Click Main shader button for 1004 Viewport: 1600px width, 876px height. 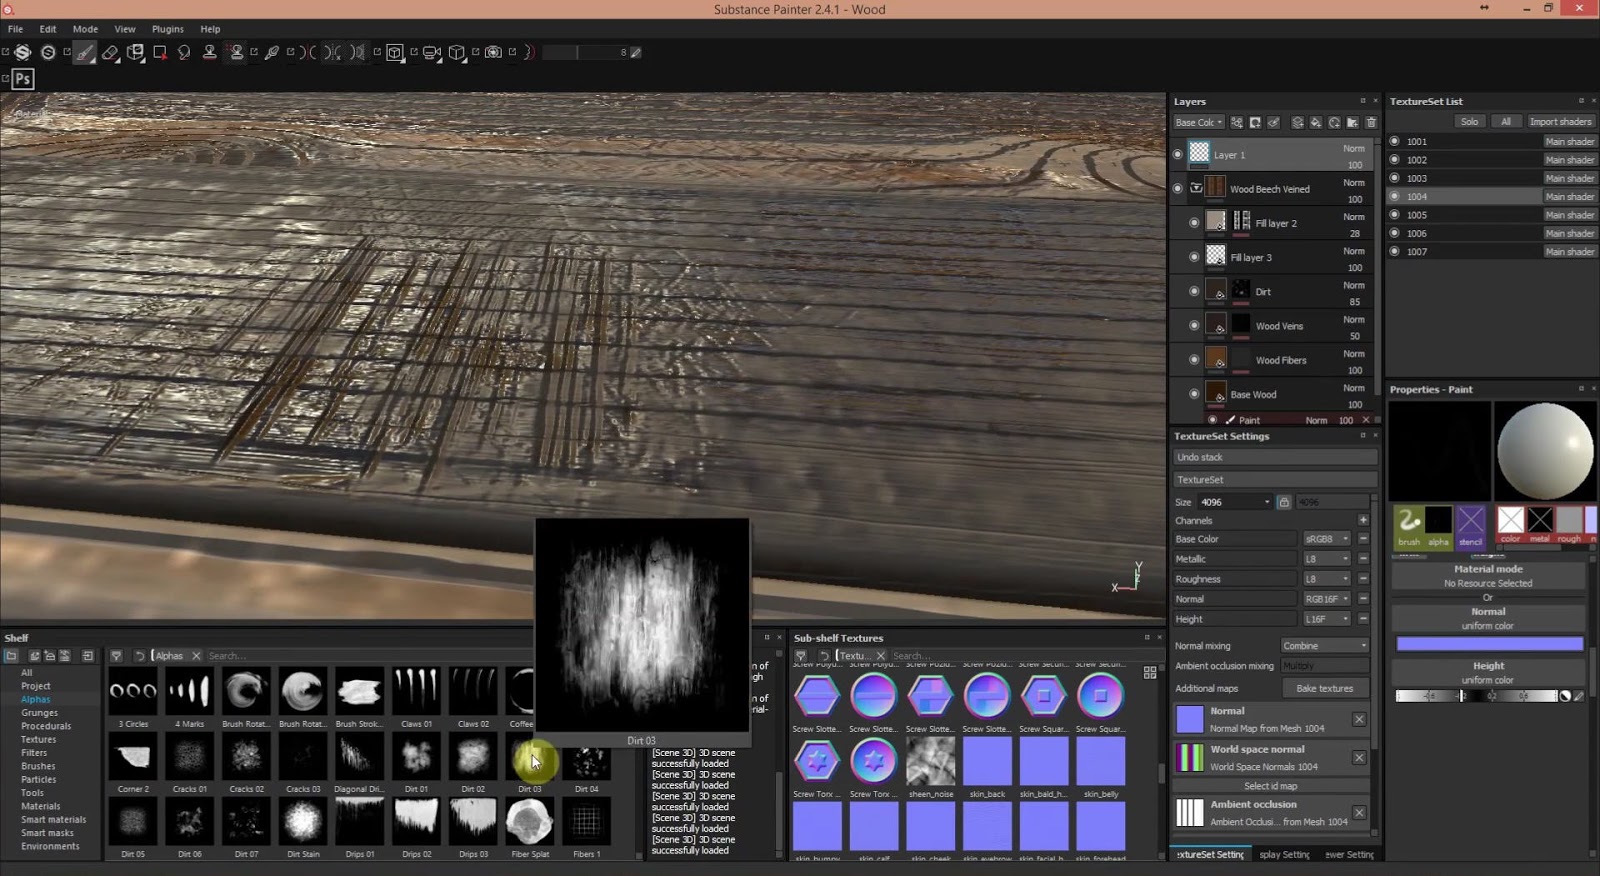click(1570, 196)
